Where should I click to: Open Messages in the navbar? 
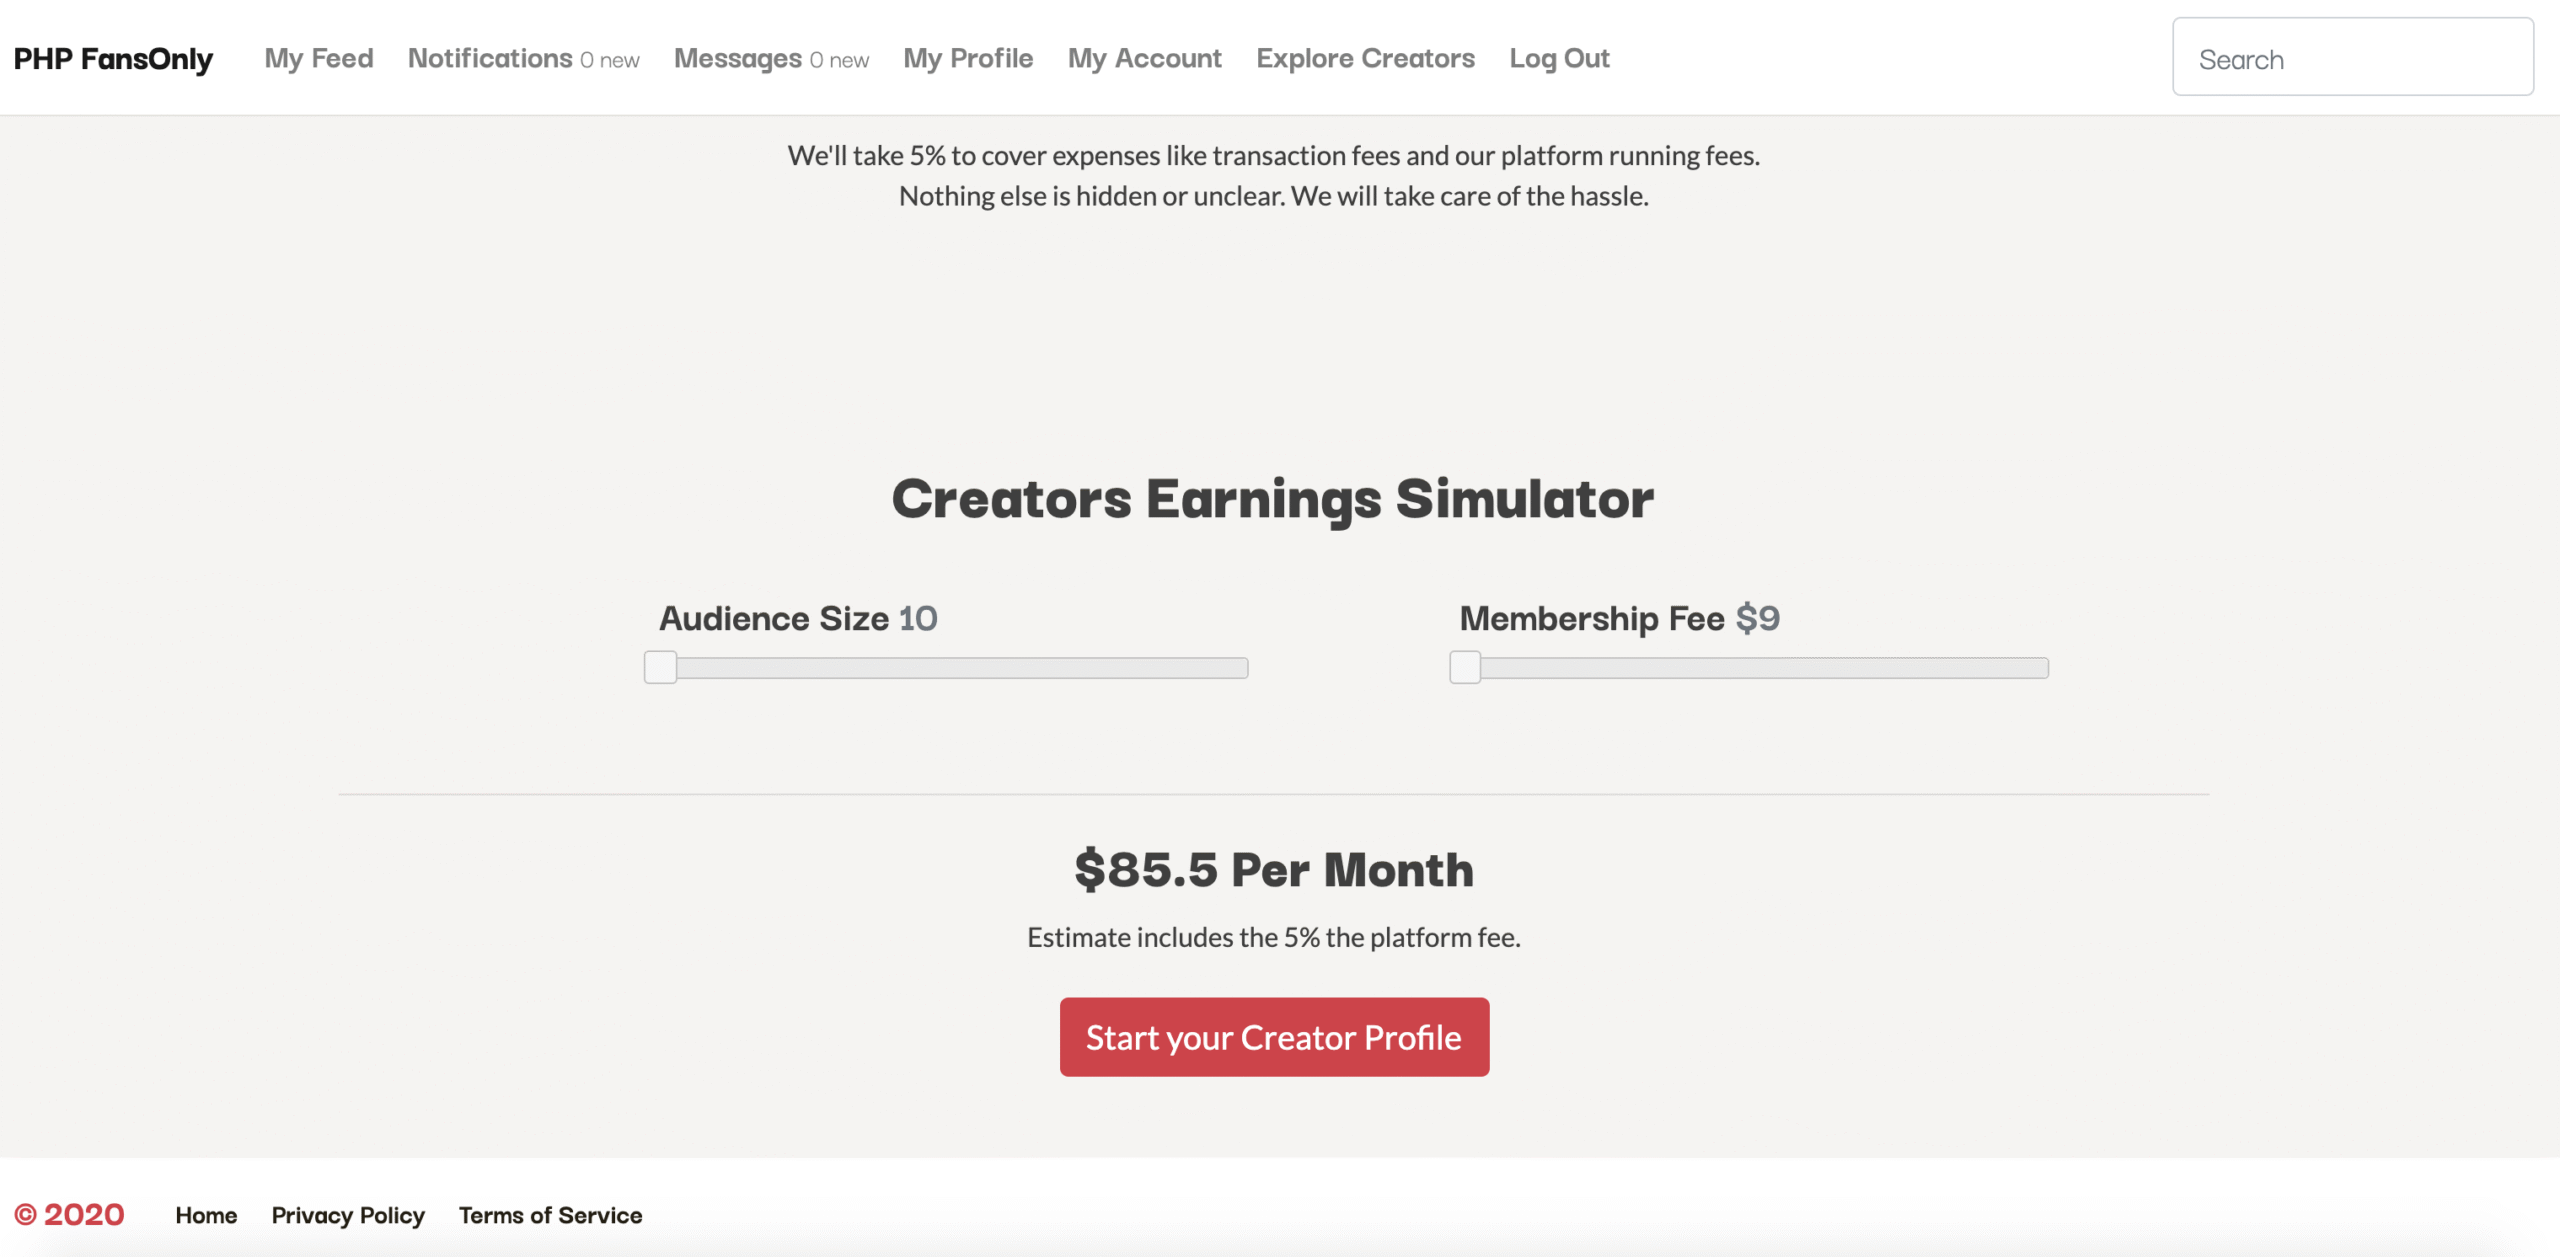771,59
